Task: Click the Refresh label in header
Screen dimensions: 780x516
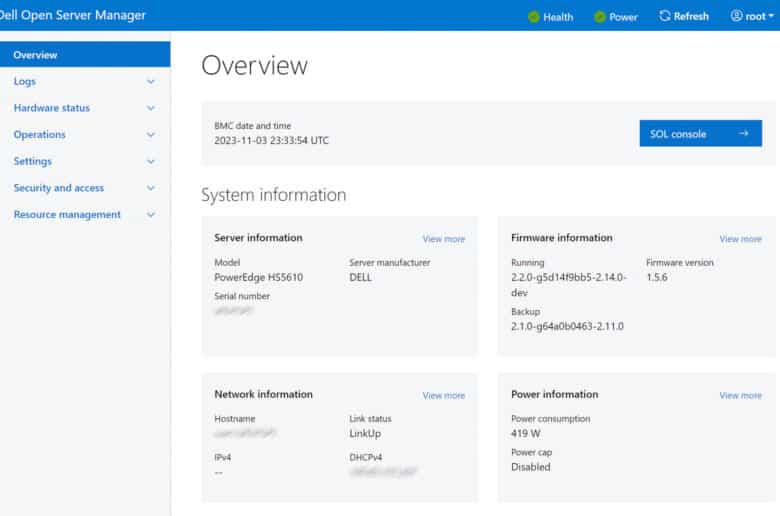Action: [691, 16]
